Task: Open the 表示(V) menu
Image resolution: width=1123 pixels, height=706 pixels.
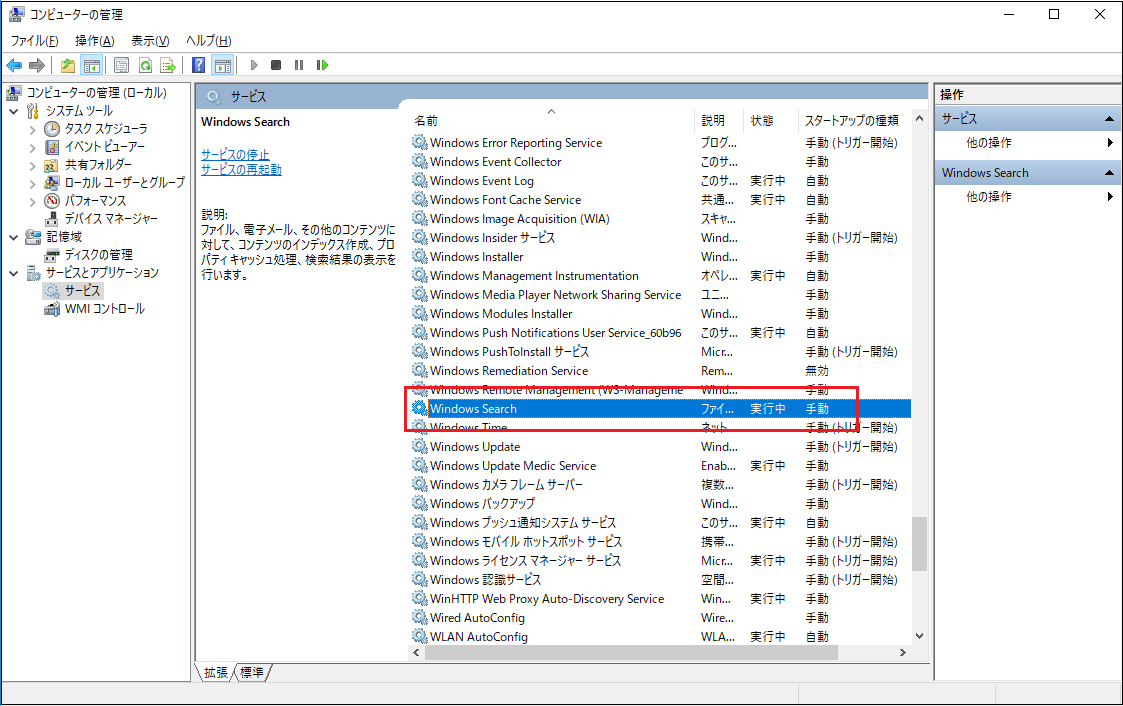Action: (150, 41)
